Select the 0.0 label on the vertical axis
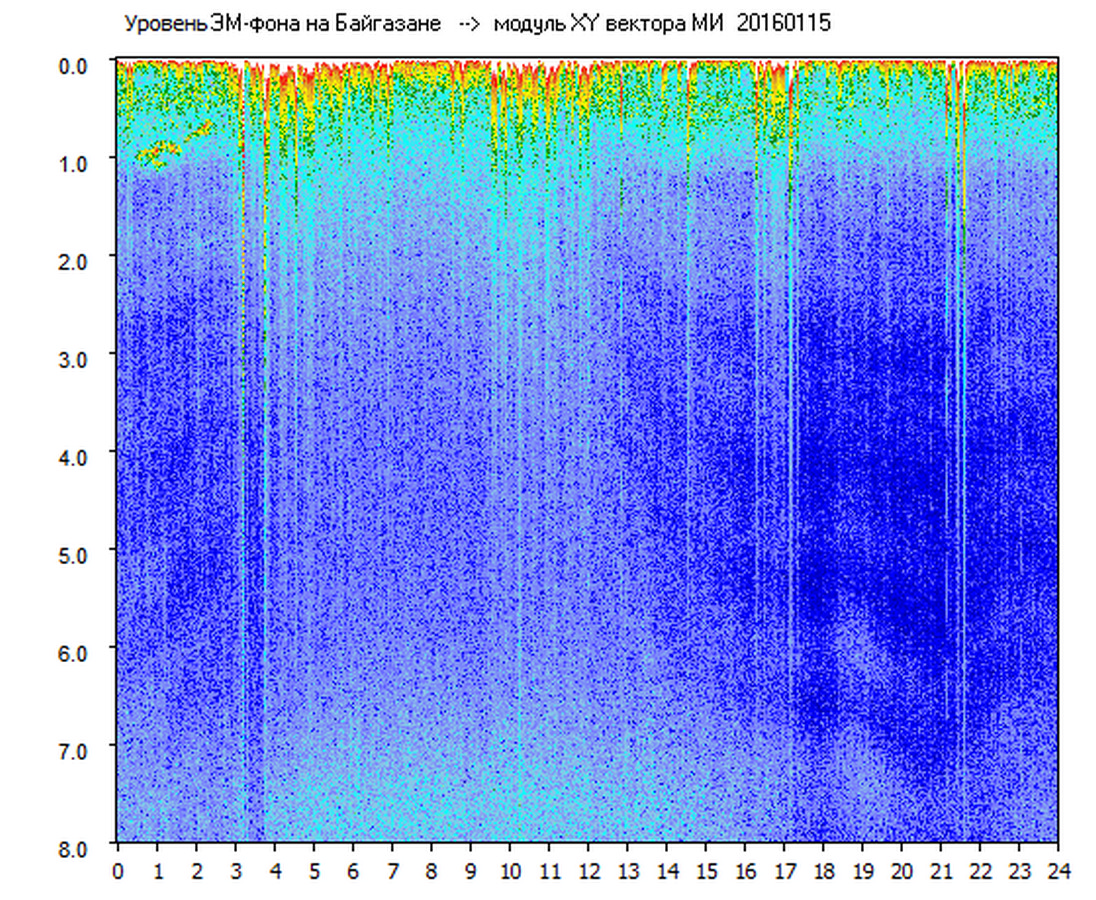 (75, 64)
